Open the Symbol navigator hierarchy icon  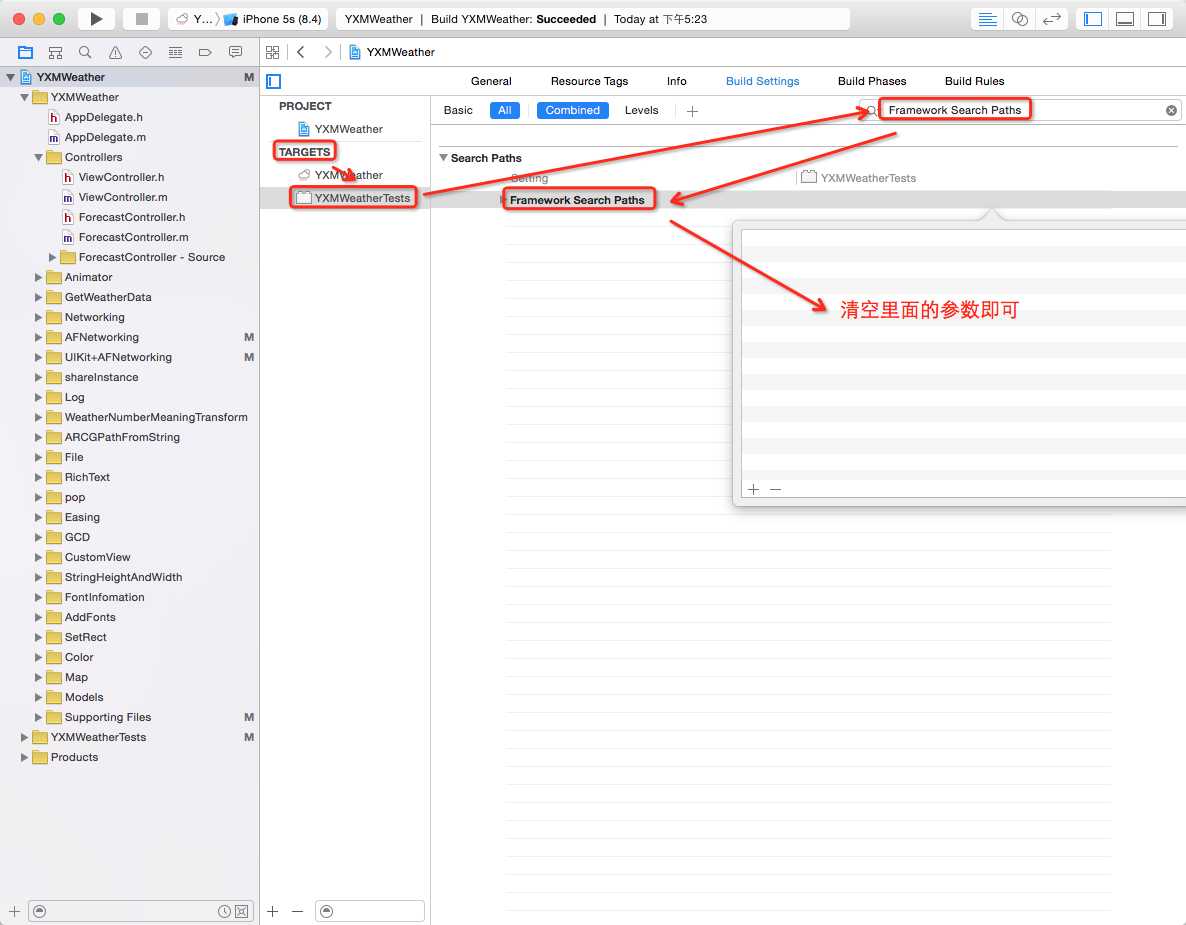pos(55,52)
